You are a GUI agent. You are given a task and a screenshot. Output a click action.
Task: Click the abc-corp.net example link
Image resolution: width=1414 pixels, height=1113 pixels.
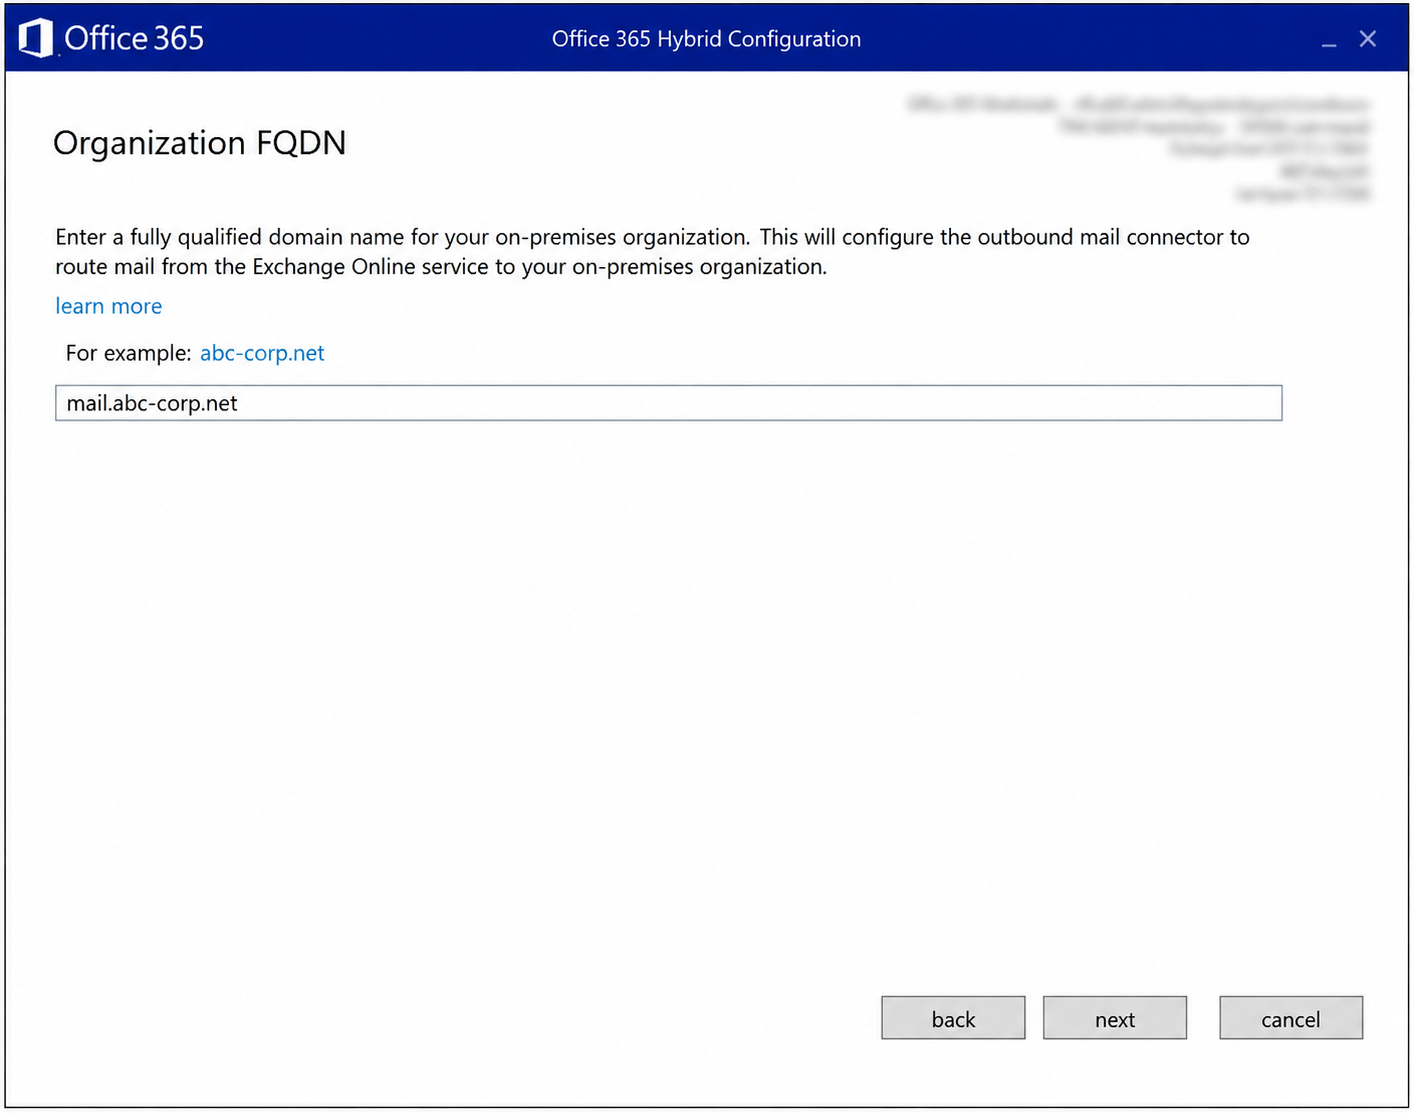point(262,353)
